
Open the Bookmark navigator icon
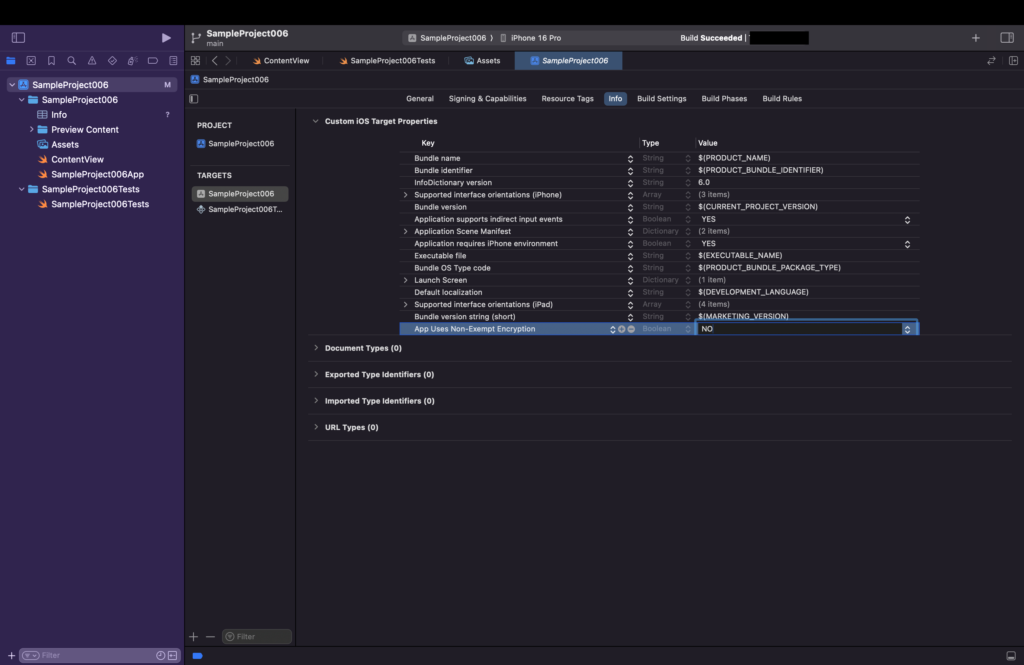(51, 61)
